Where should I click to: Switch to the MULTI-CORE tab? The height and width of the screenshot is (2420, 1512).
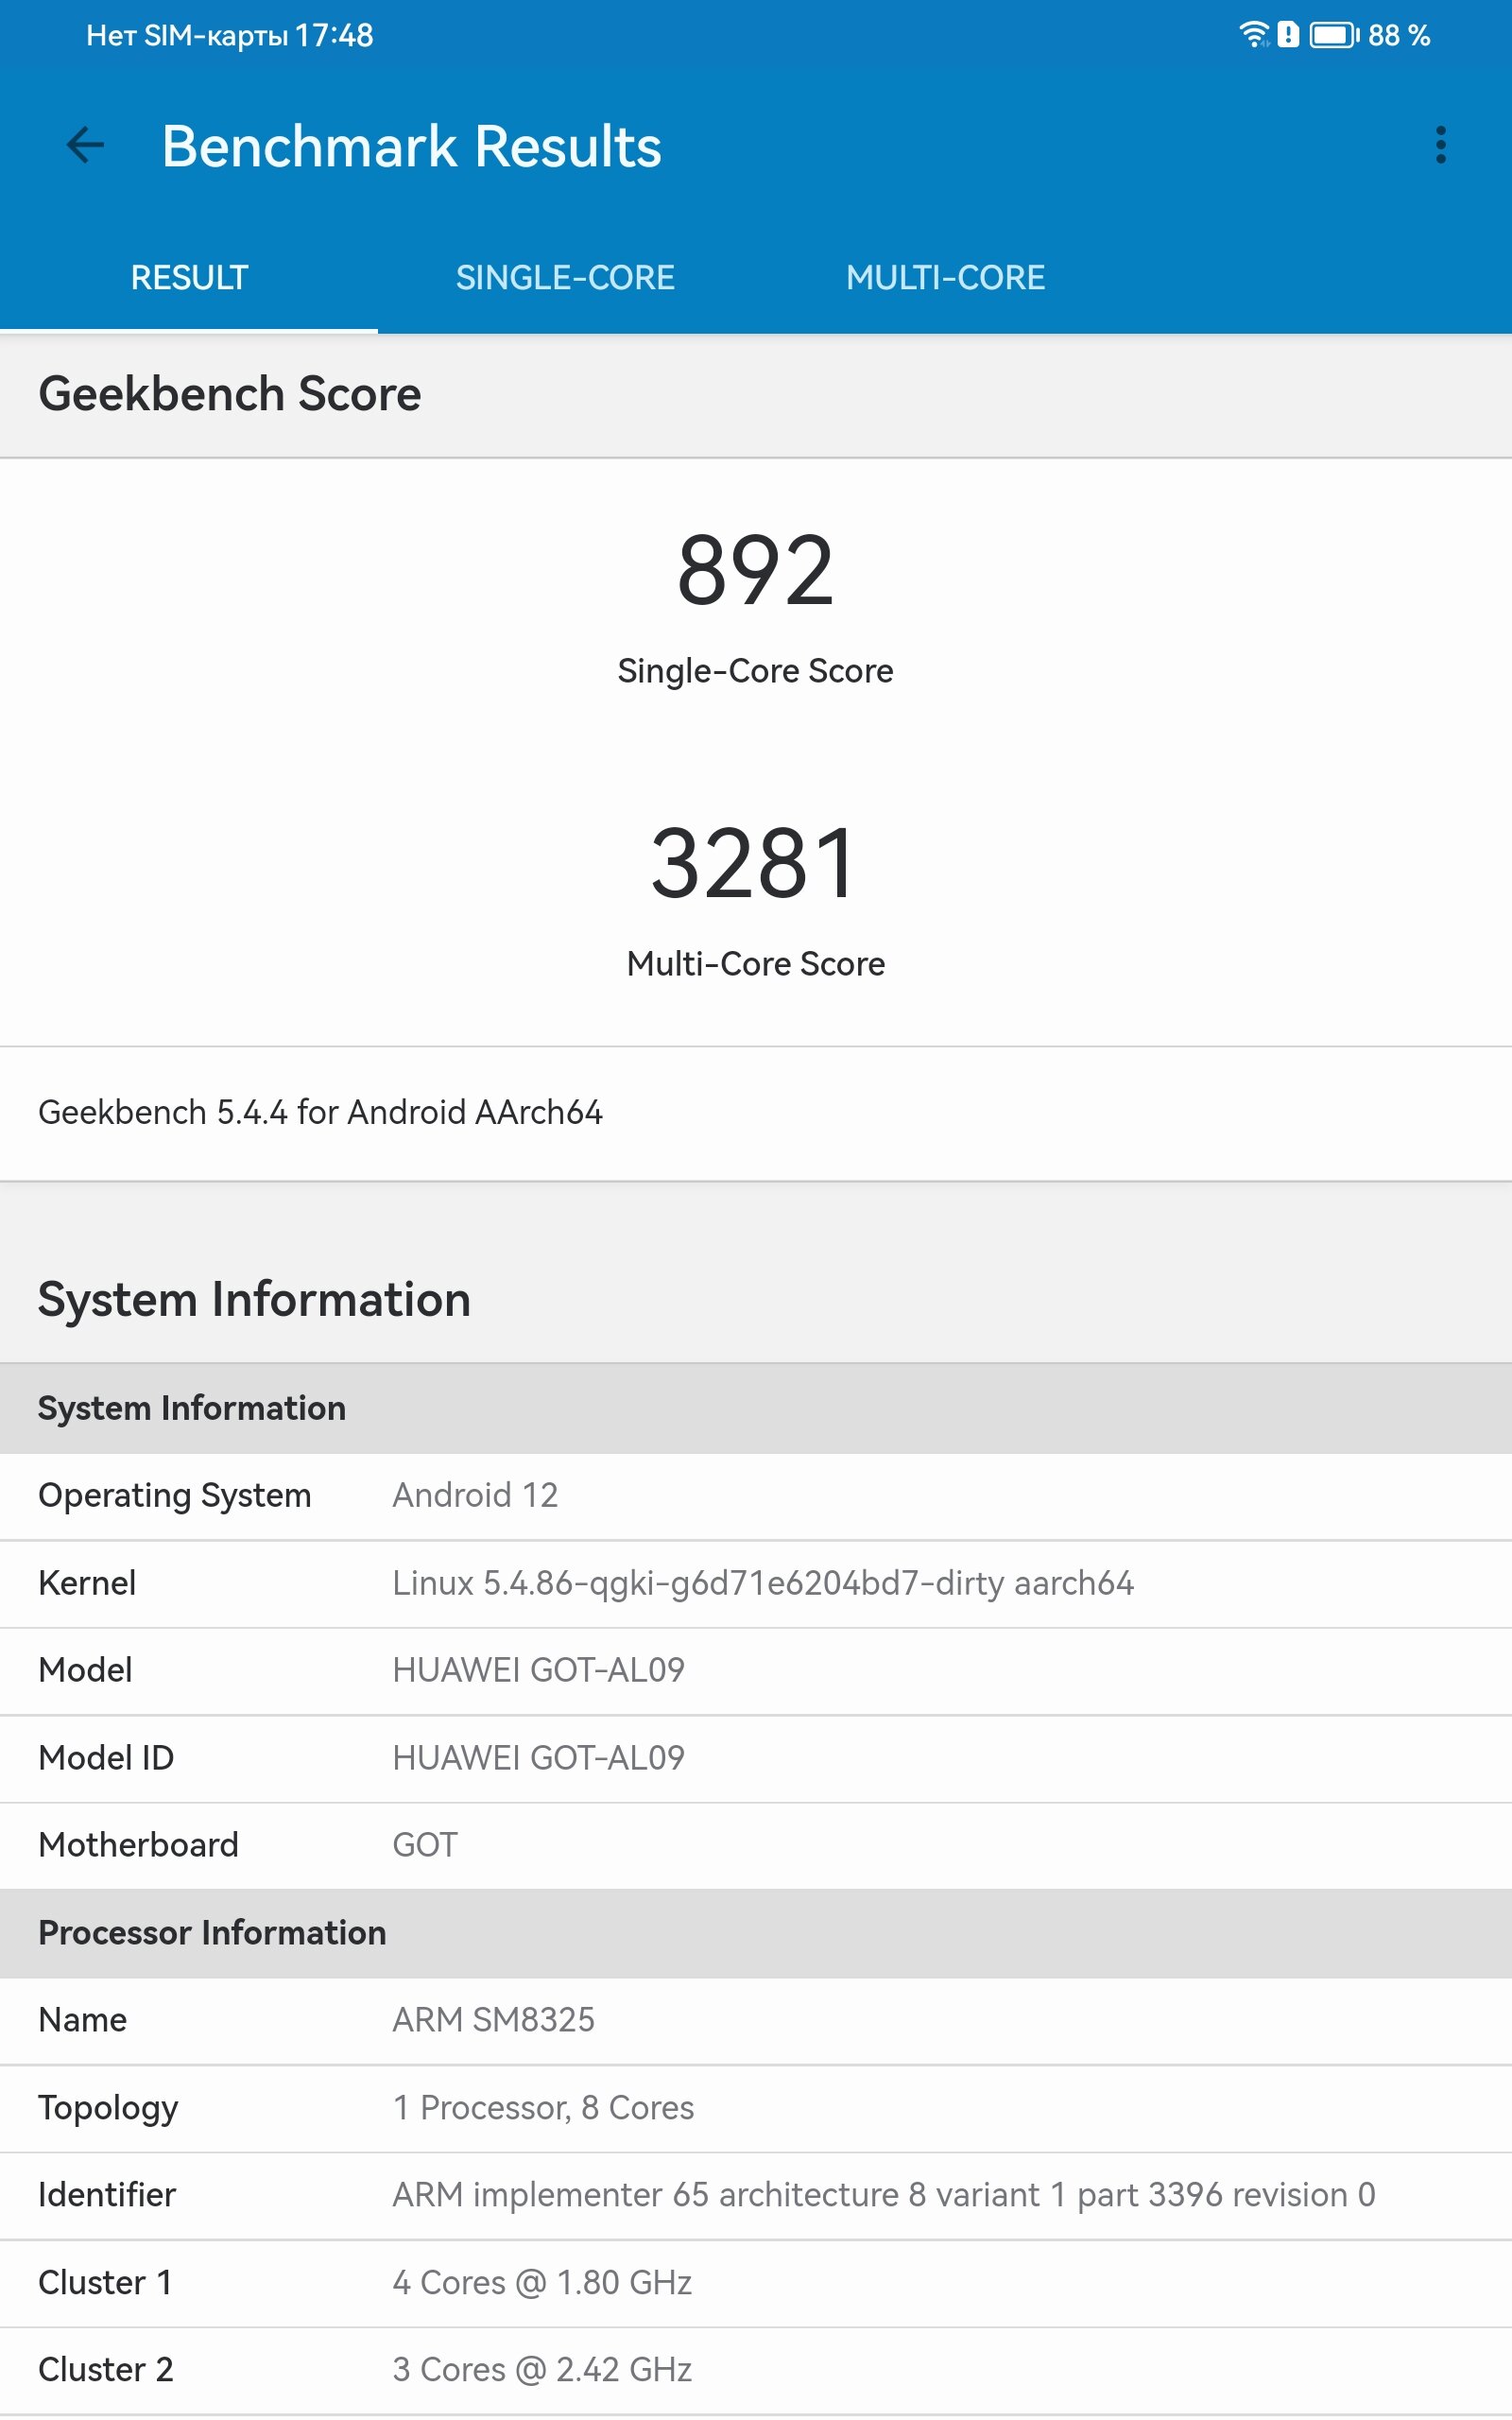tap(945, 277)
